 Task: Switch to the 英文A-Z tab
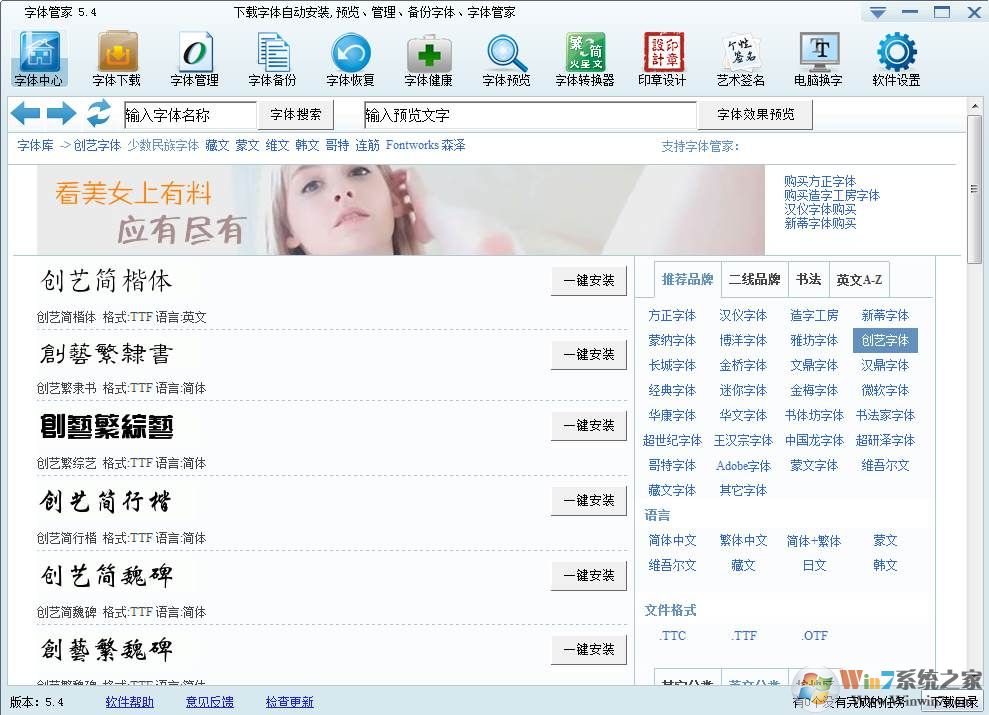point(859,280)
